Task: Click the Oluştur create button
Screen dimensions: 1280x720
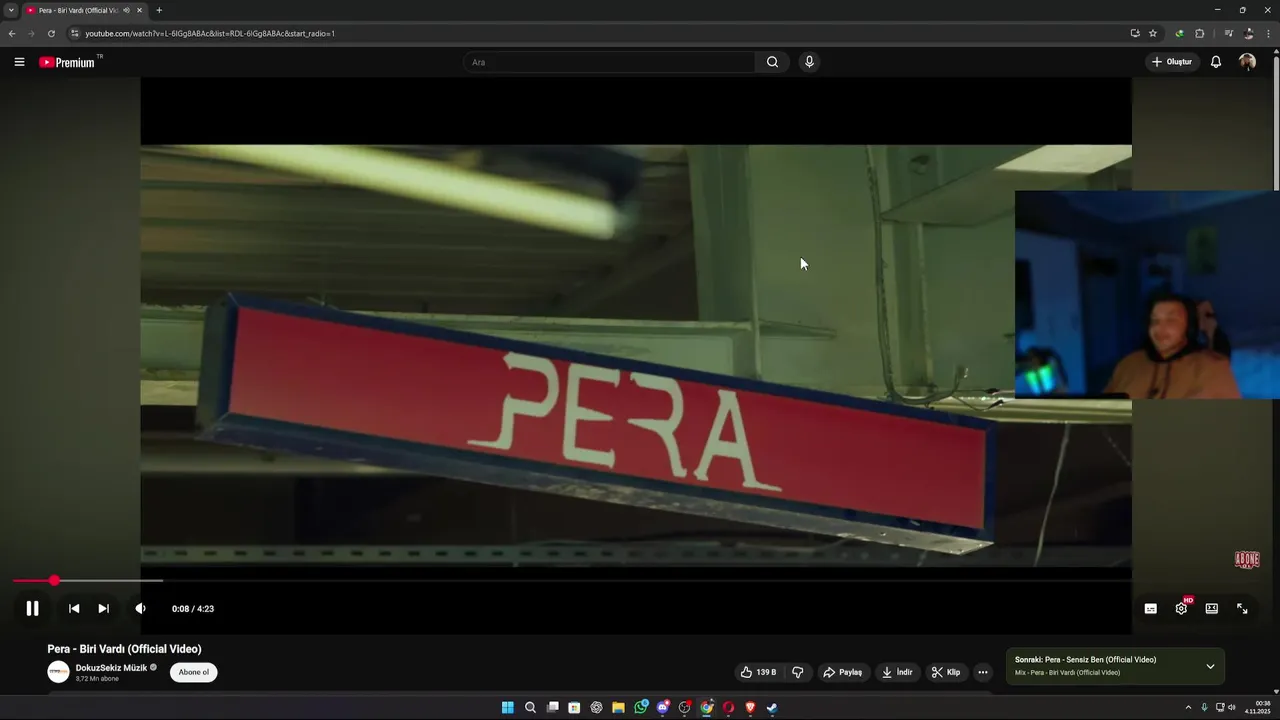Action: coord(1172,62)
